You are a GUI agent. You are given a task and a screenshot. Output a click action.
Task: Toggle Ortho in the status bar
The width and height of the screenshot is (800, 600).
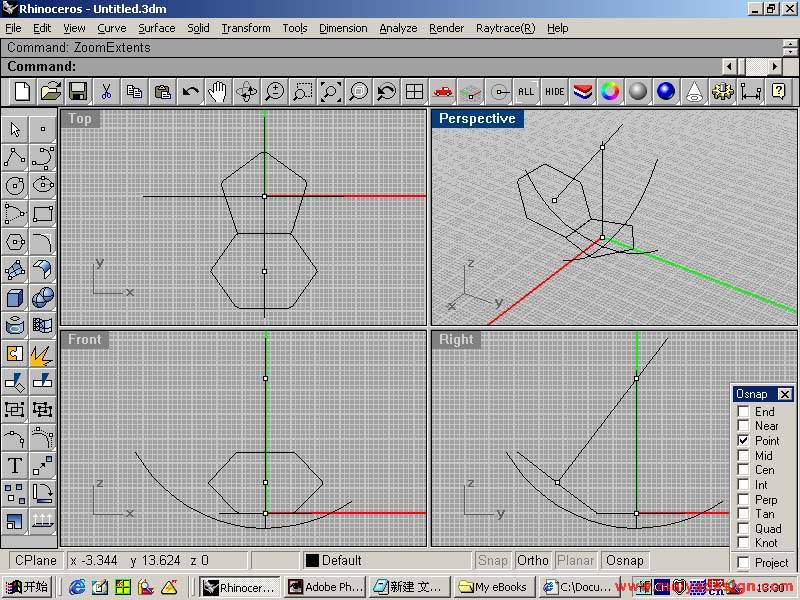coord(533,561)
